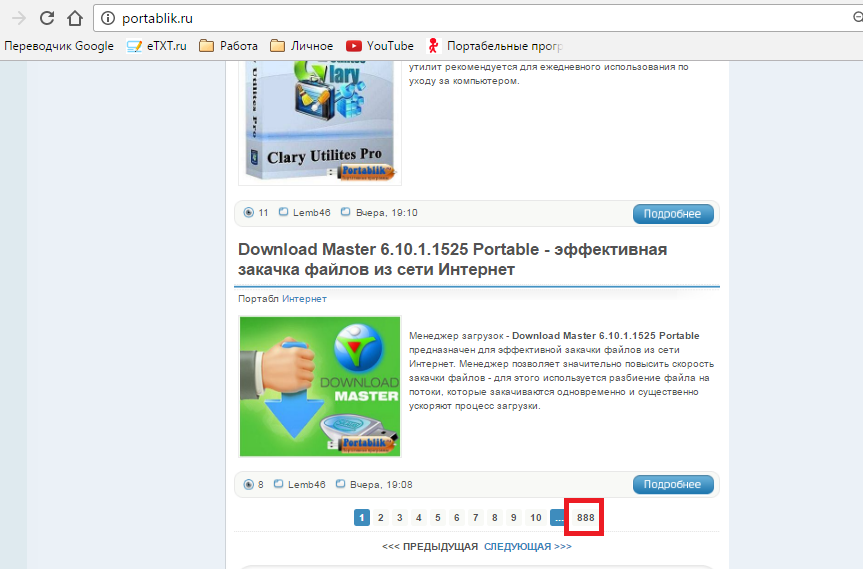Image resolution: width=863 pixels, height=569 pixels.
Task: View site information icon in address bar
Action: click(x=108, y=18)
